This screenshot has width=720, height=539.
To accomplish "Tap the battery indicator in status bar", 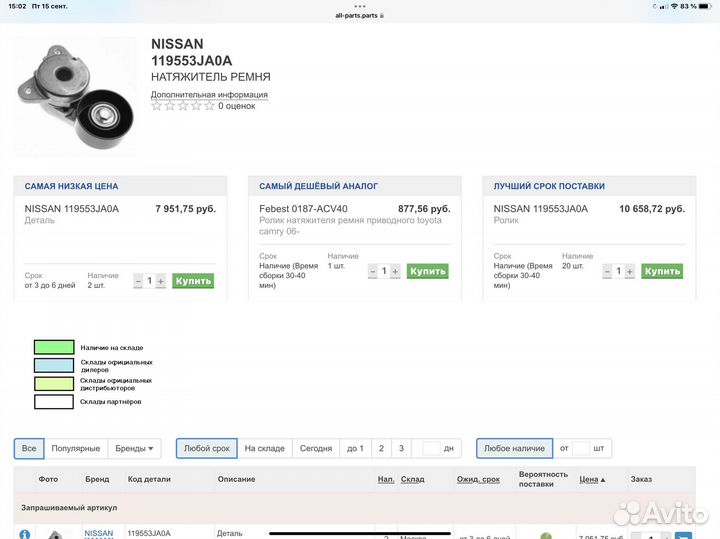I will 705,6.
